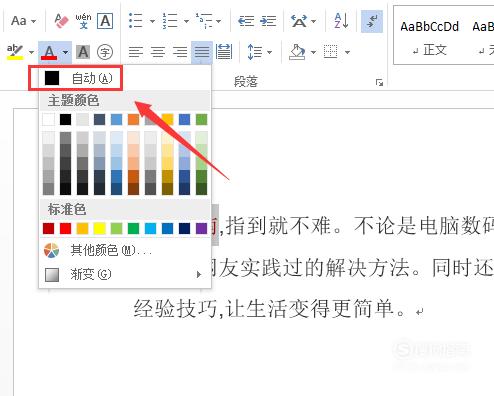Click the Distributed alignment icon
494x396 pixels.
tap(224, 52)
